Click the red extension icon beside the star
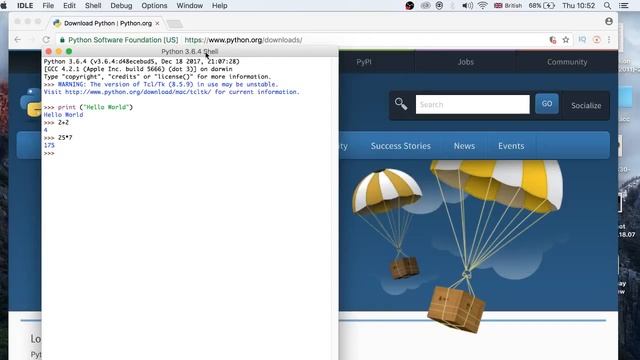This screenshot has width=640, height=360. coord(553,40)
